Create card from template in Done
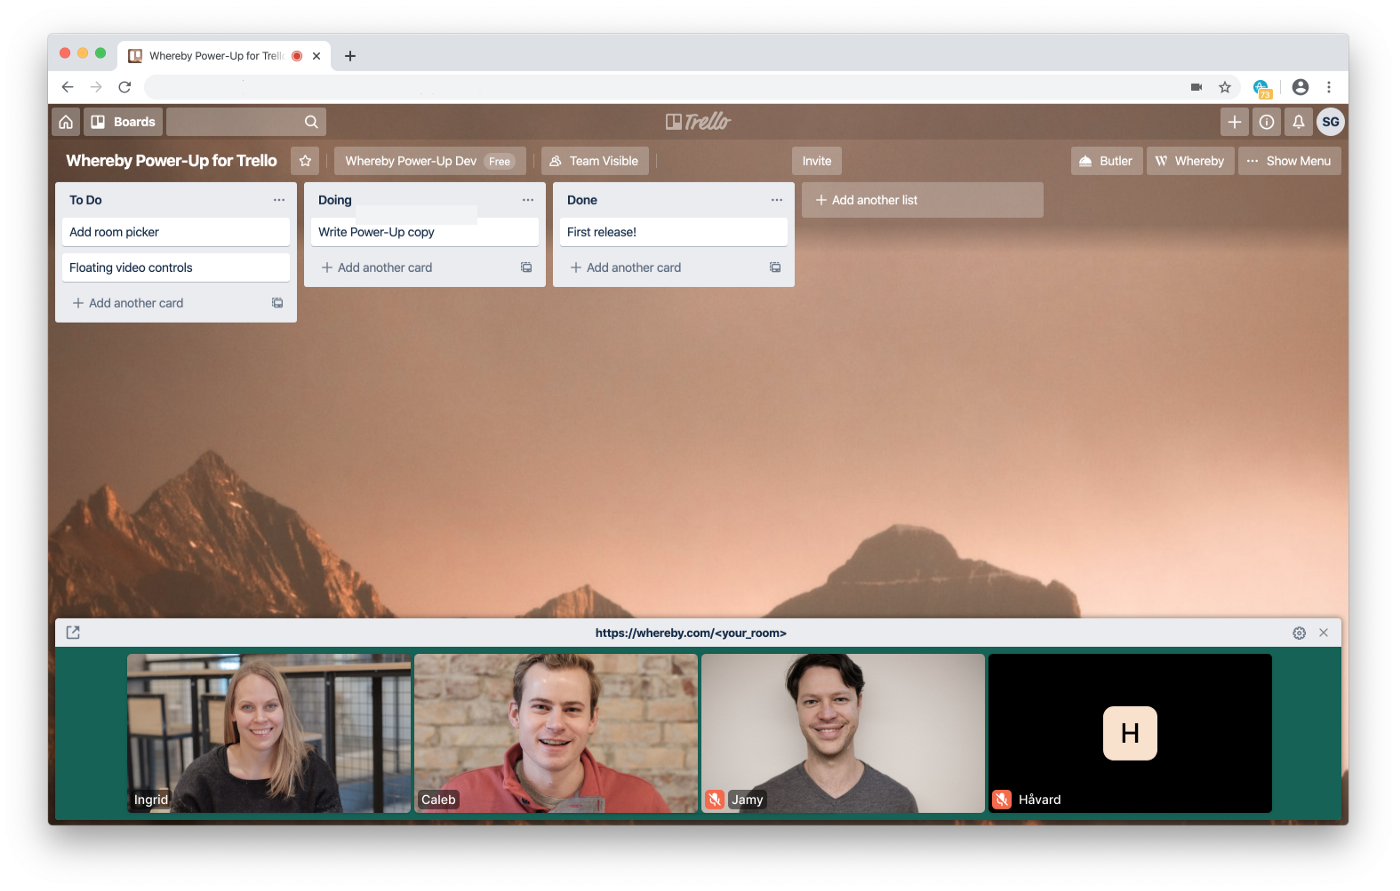 (x=775, y=268)
